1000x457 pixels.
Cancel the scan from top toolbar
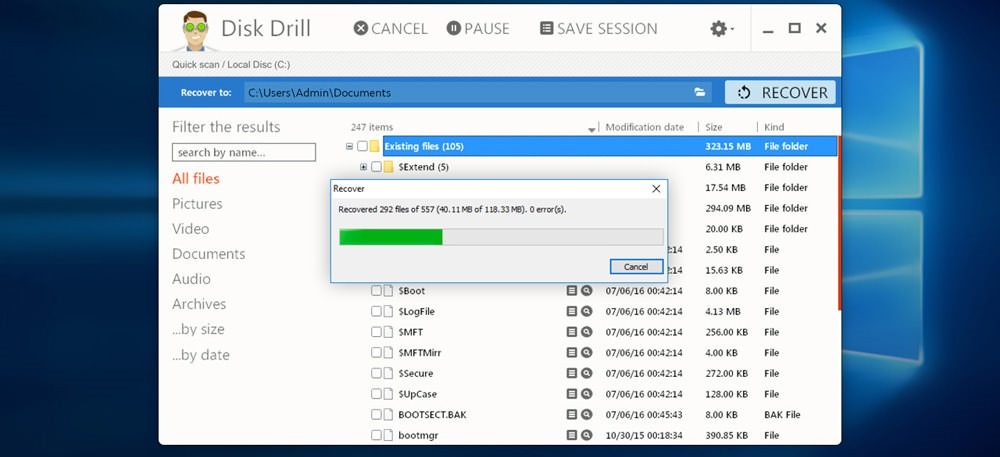[390, 29]
